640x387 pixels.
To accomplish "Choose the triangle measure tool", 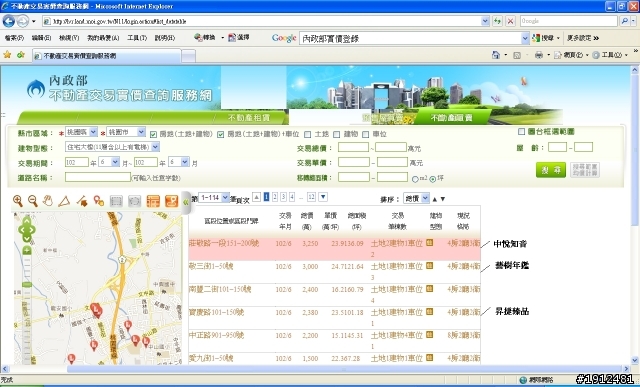I will coord(64,201).
